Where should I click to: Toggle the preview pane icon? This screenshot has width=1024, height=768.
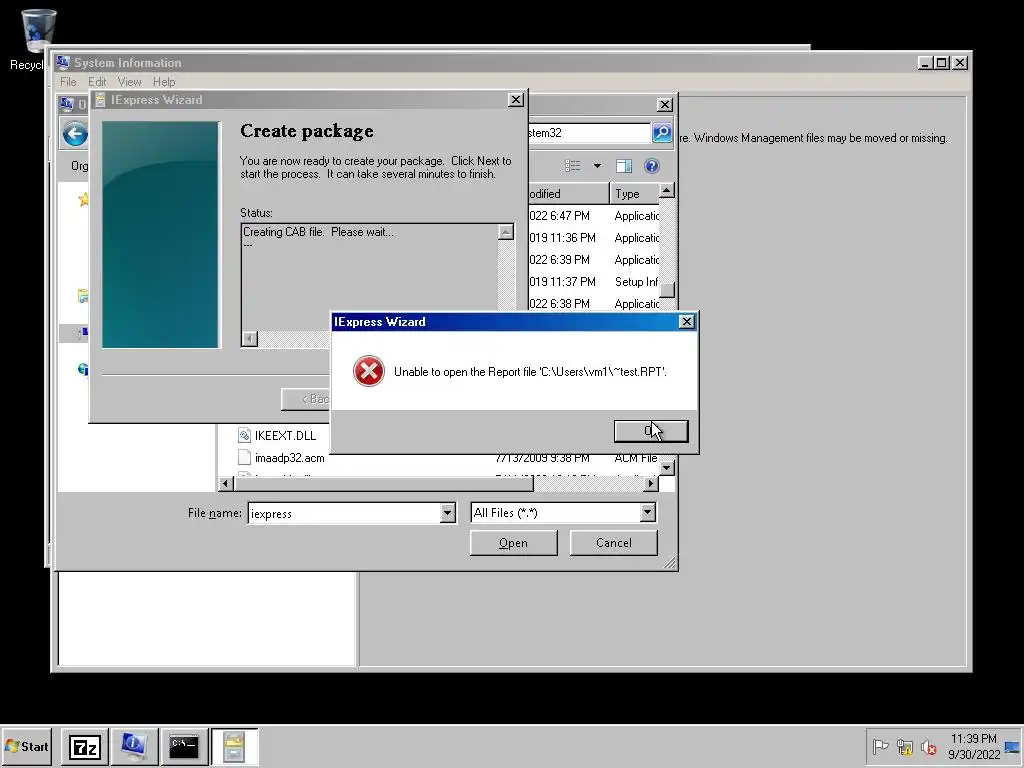click(624, 166)
